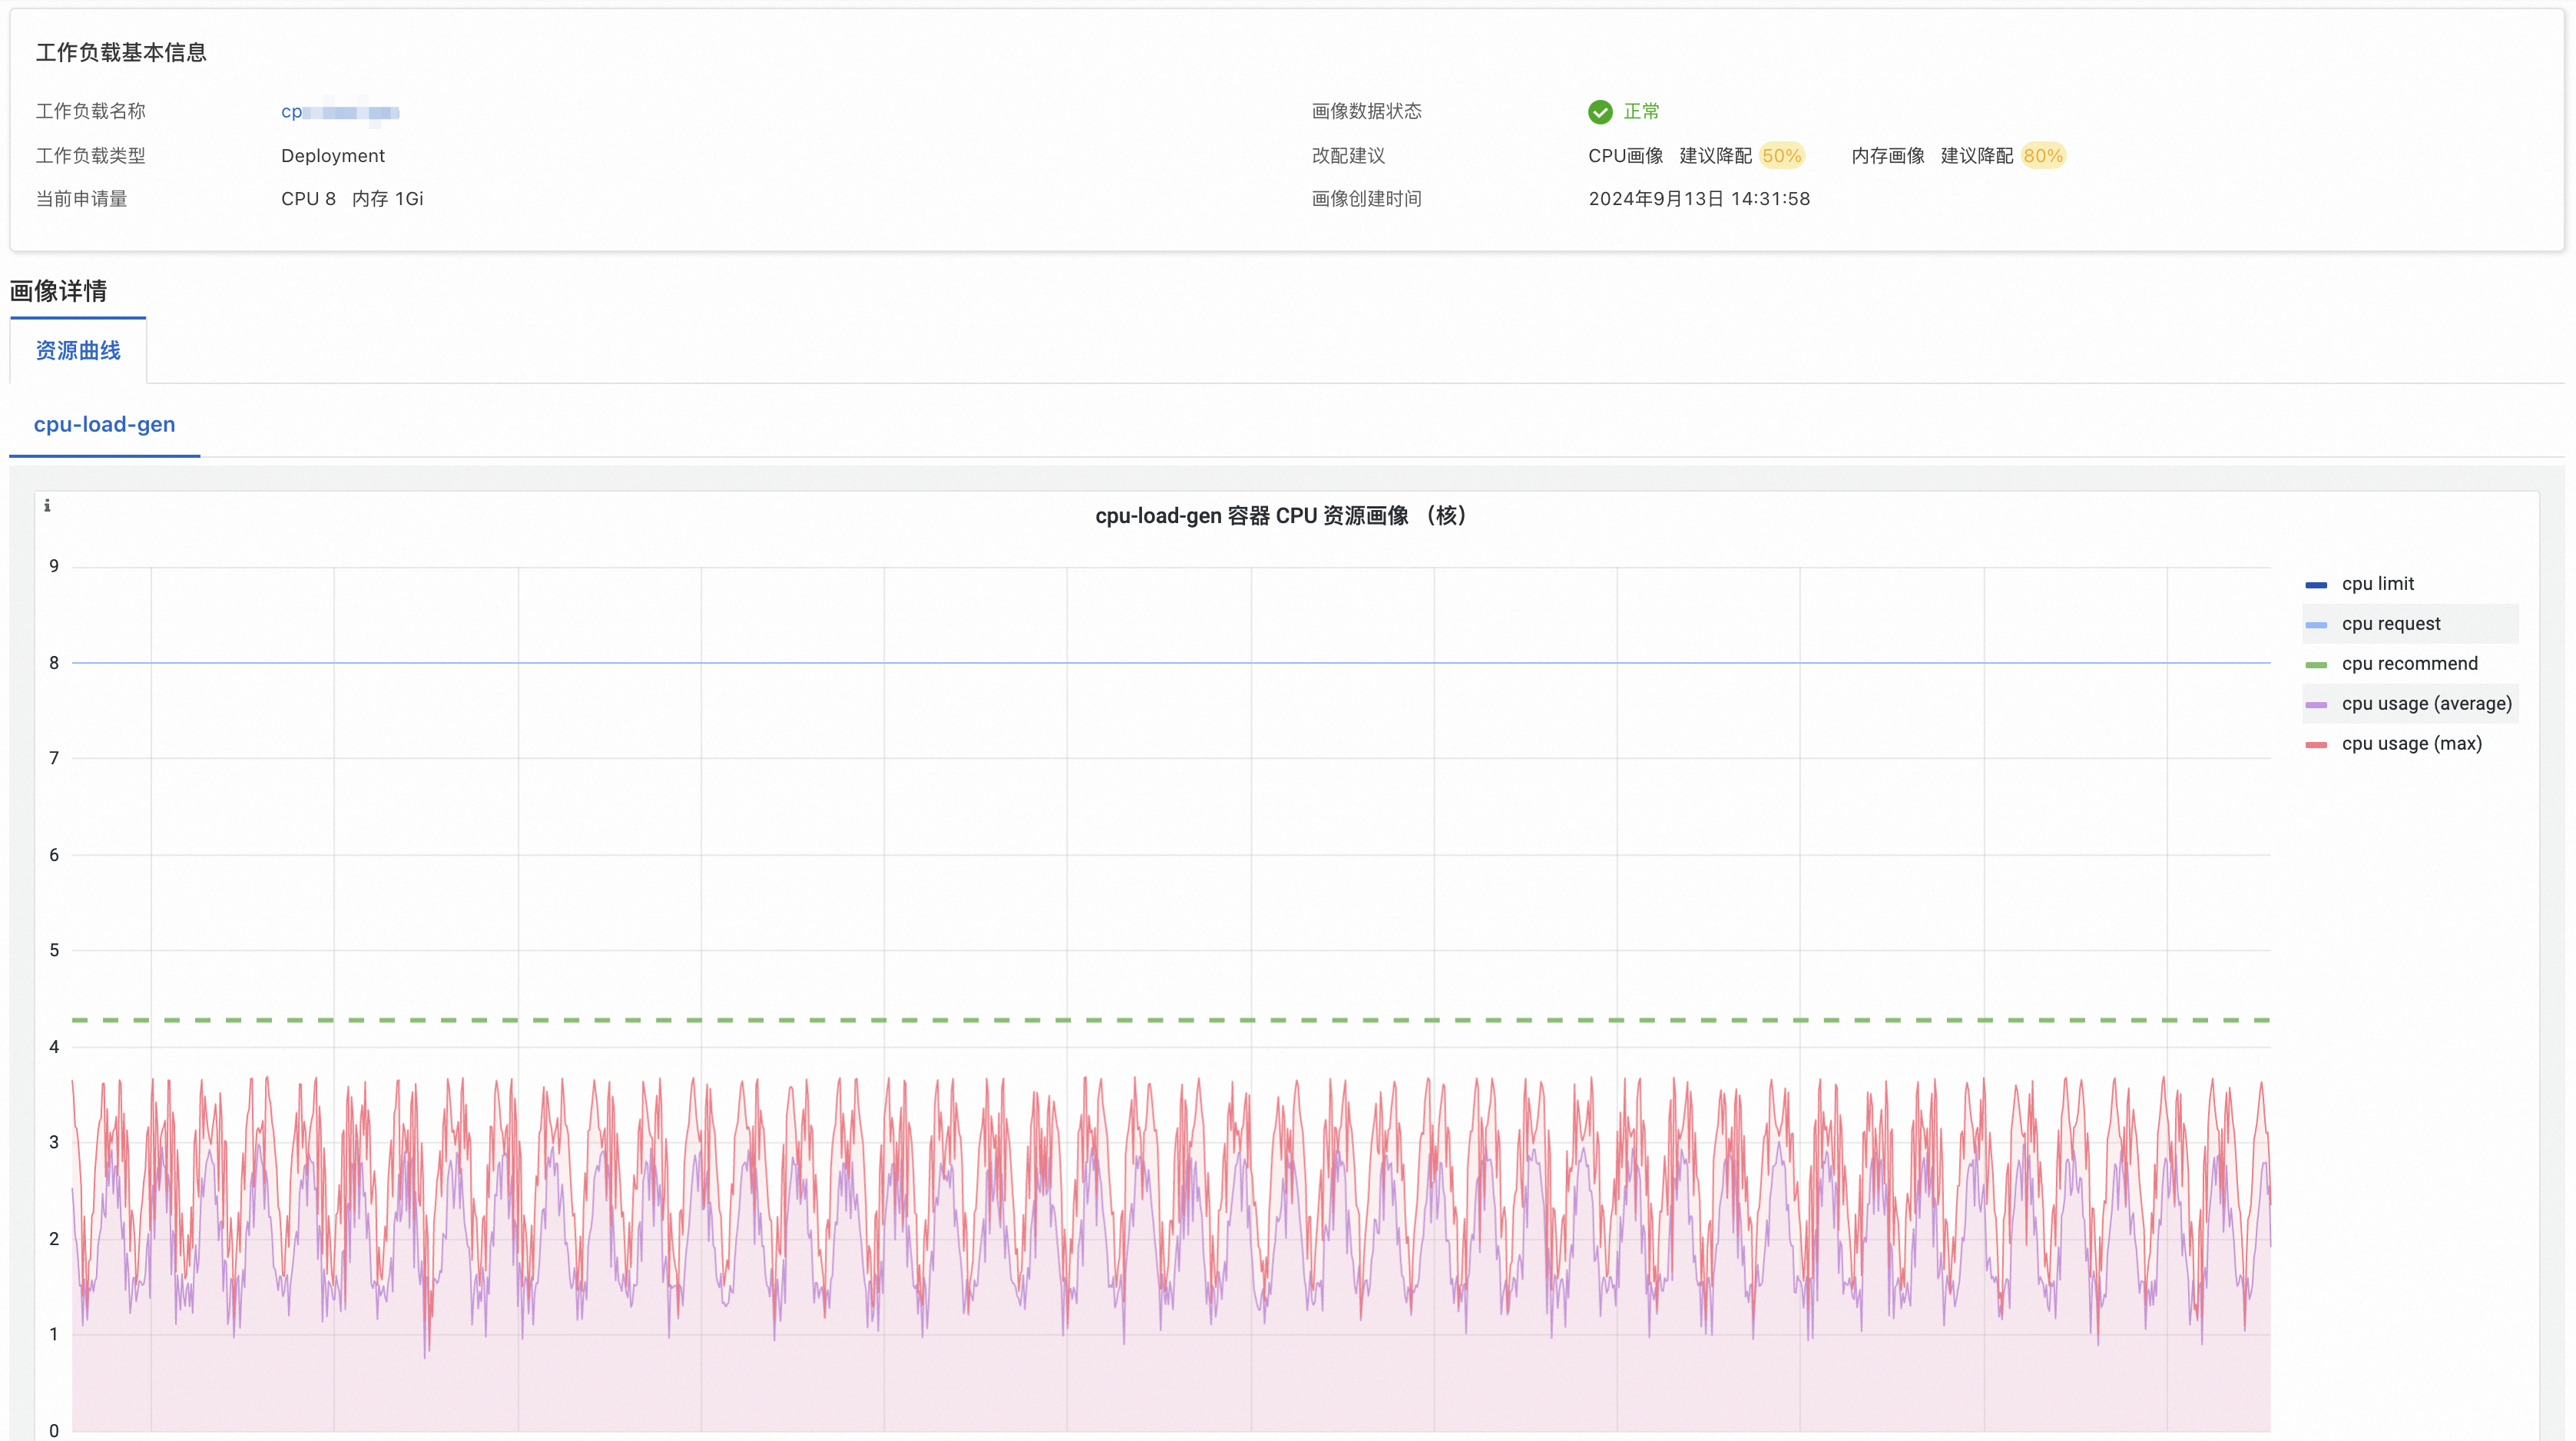Click the Deployment workload type value
This screenshot has height=1441, width=2576.
(x=333, y=156)
